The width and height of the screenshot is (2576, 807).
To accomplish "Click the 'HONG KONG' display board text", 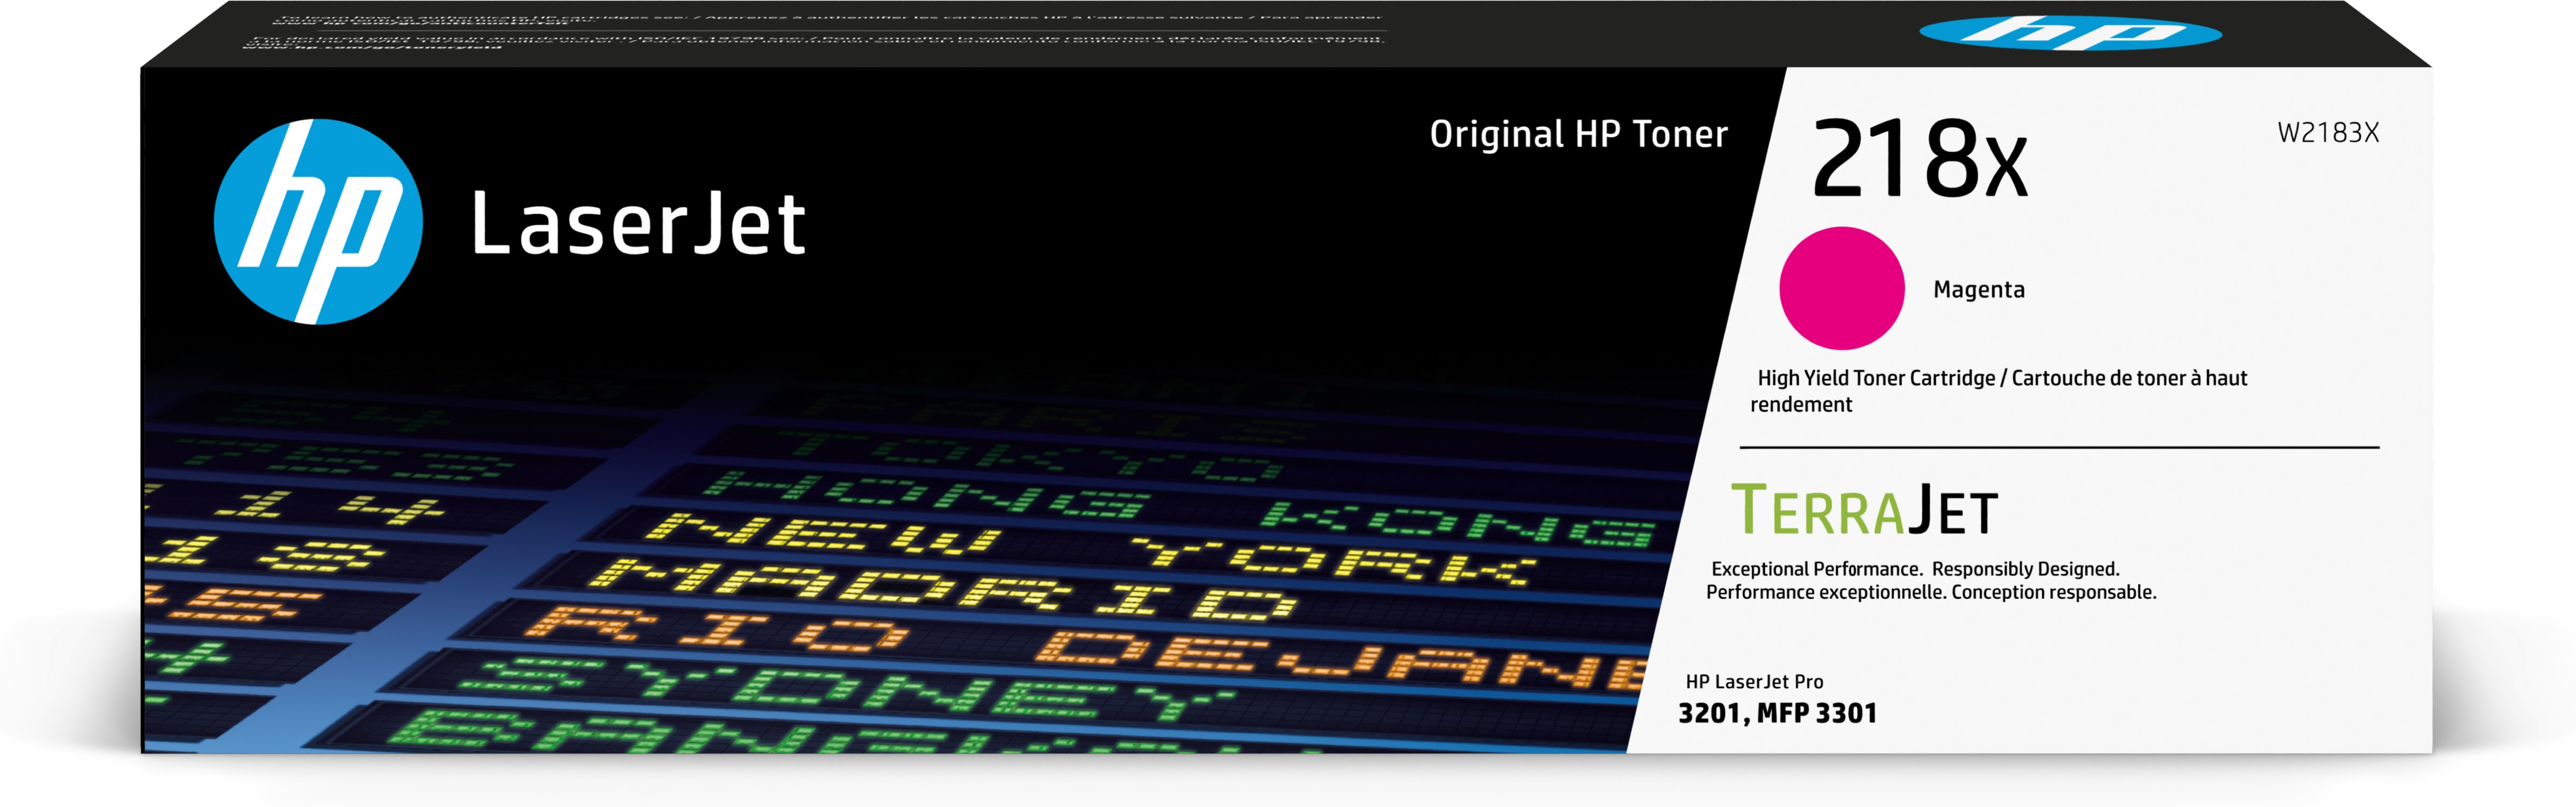I will (1180, 508).
